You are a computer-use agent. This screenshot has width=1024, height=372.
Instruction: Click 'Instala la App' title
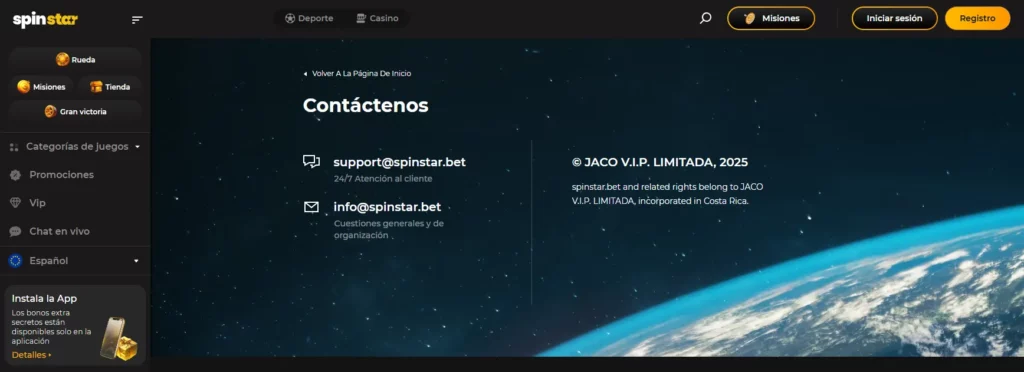tap(44, 298)
